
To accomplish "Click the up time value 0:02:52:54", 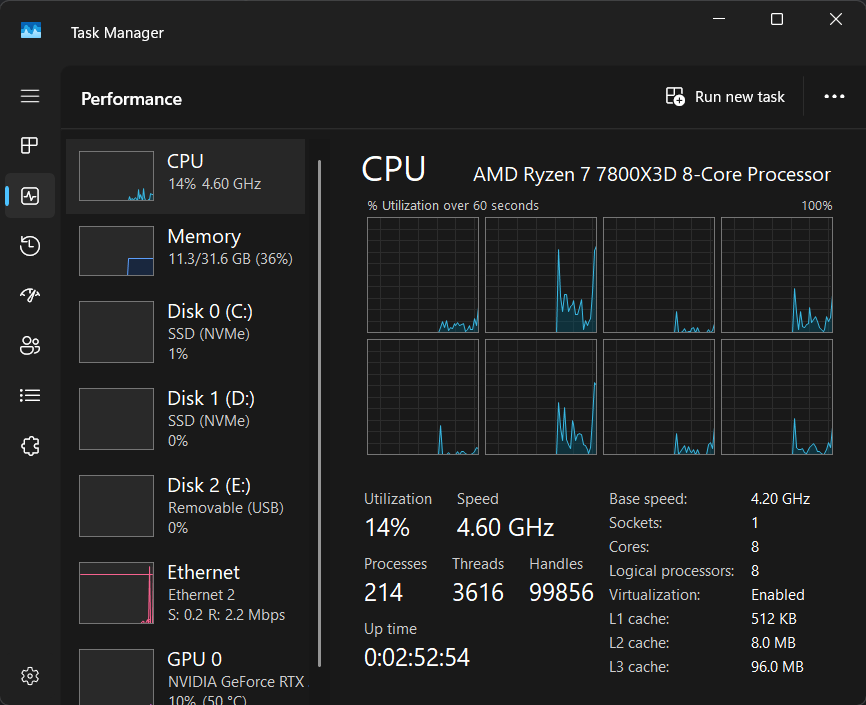I will tap(417, 657).
